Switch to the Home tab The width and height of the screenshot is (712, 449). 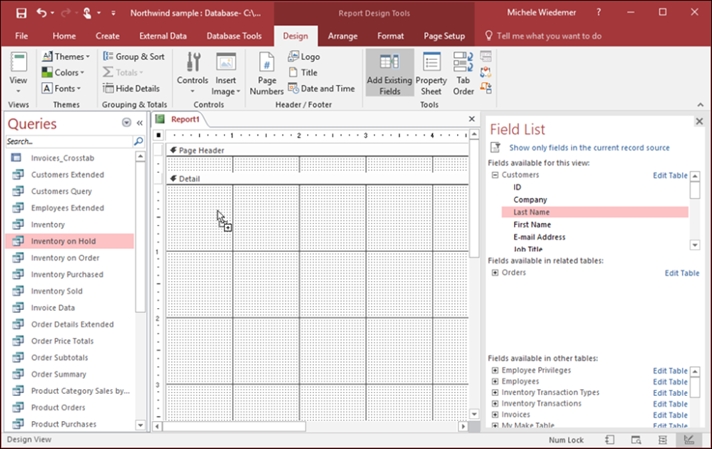click(64, 36)
